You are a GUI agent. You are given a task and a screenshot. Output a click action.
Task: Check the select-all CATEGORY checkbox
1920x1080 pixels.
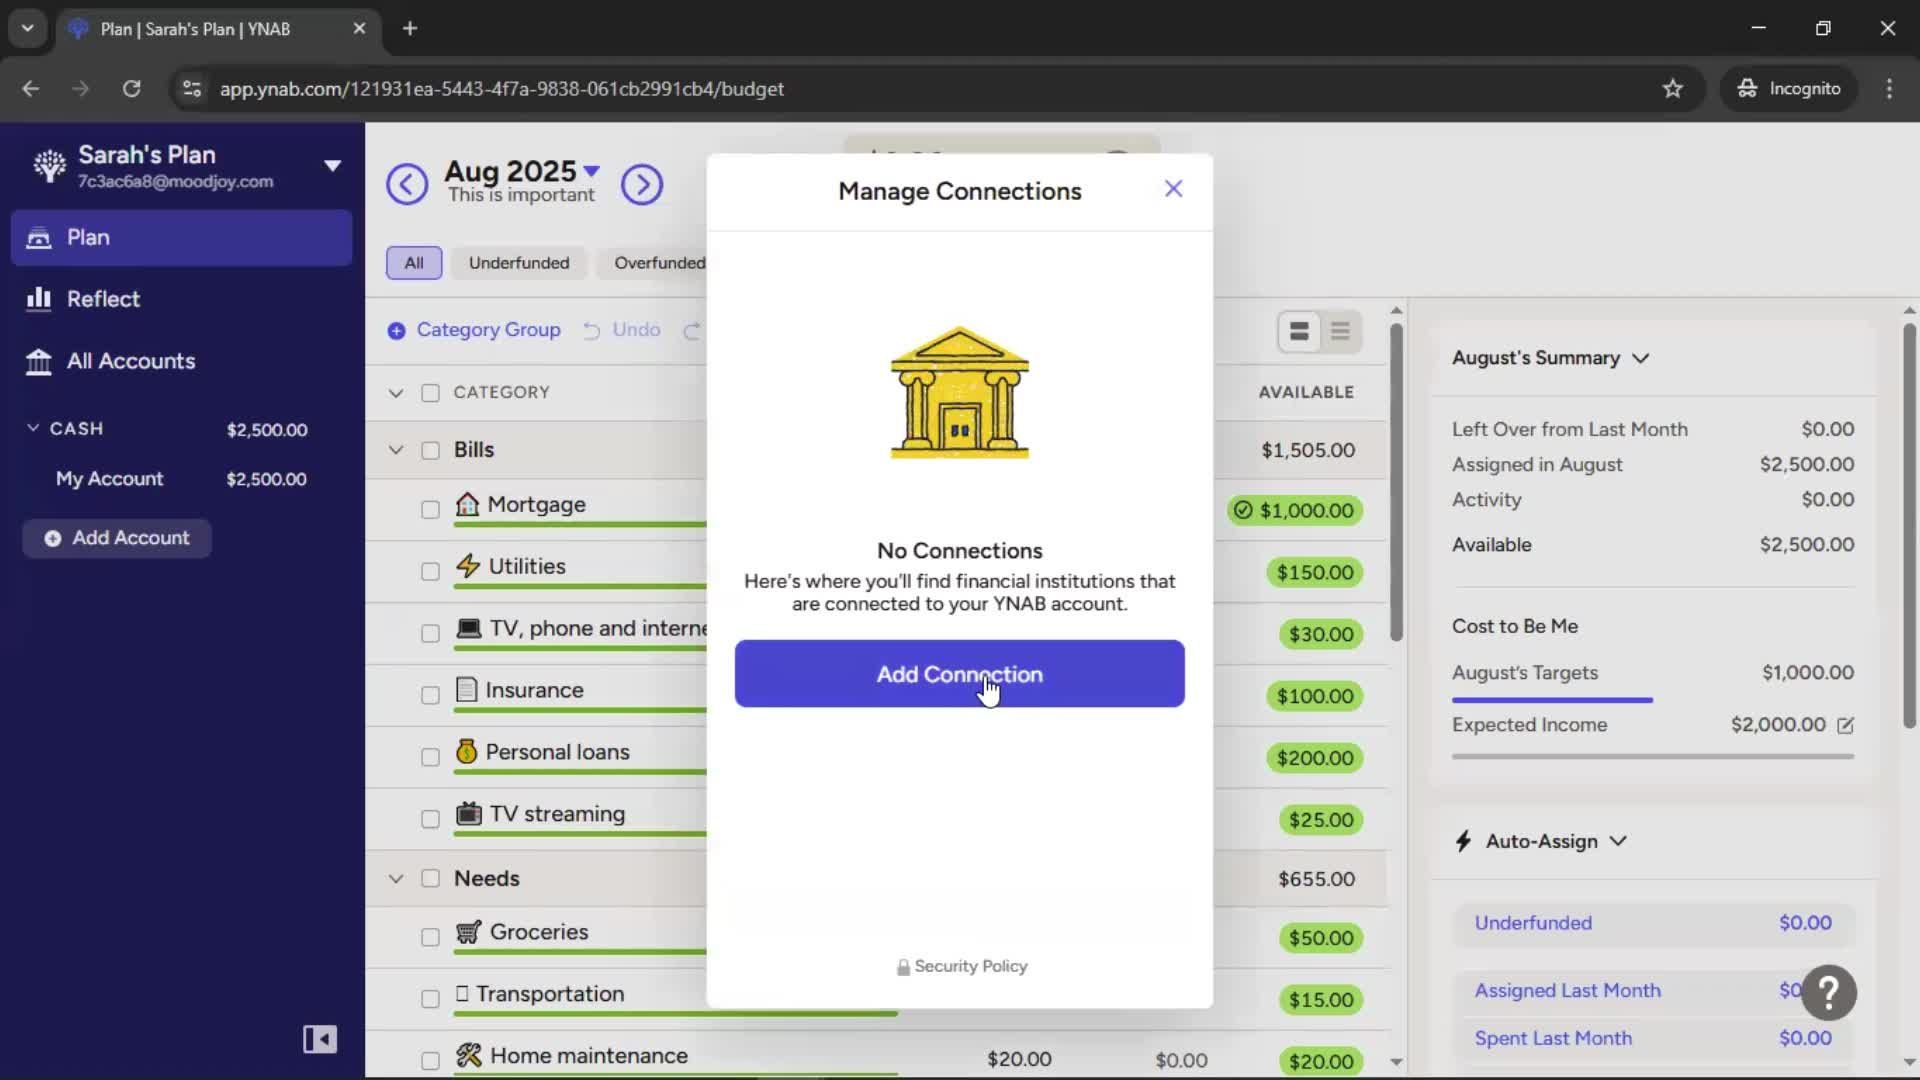point(430,393)
